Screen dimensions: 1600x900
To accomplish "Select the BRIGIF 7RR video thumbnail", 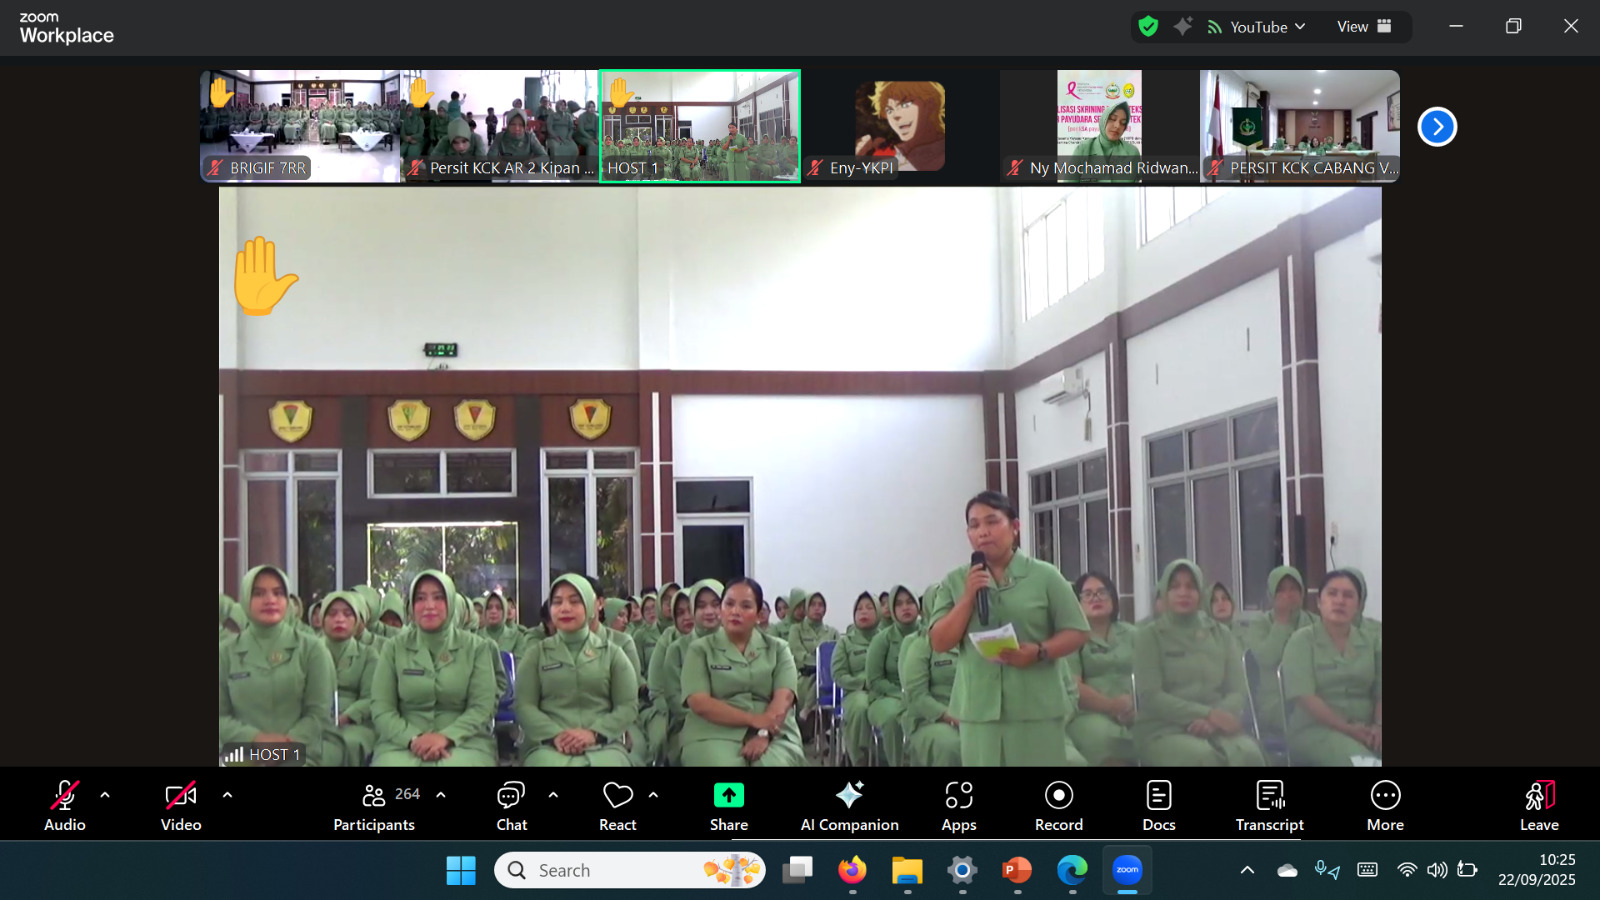I will 300,126.
